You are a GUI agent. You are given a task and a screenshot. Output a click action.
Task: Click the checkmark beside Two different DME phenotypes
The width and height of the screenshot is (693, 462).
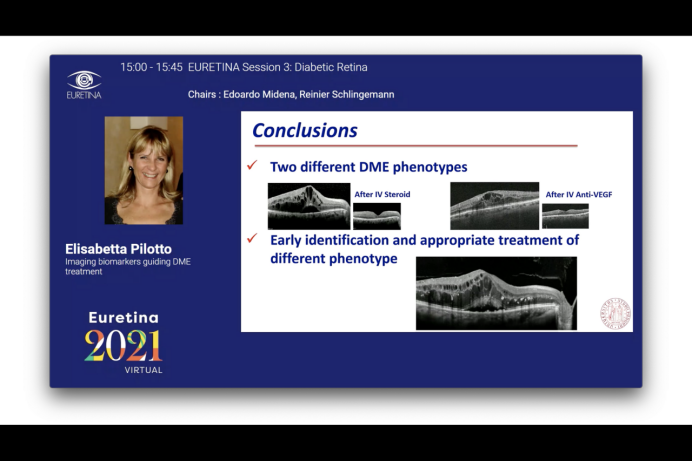[252, 166]
